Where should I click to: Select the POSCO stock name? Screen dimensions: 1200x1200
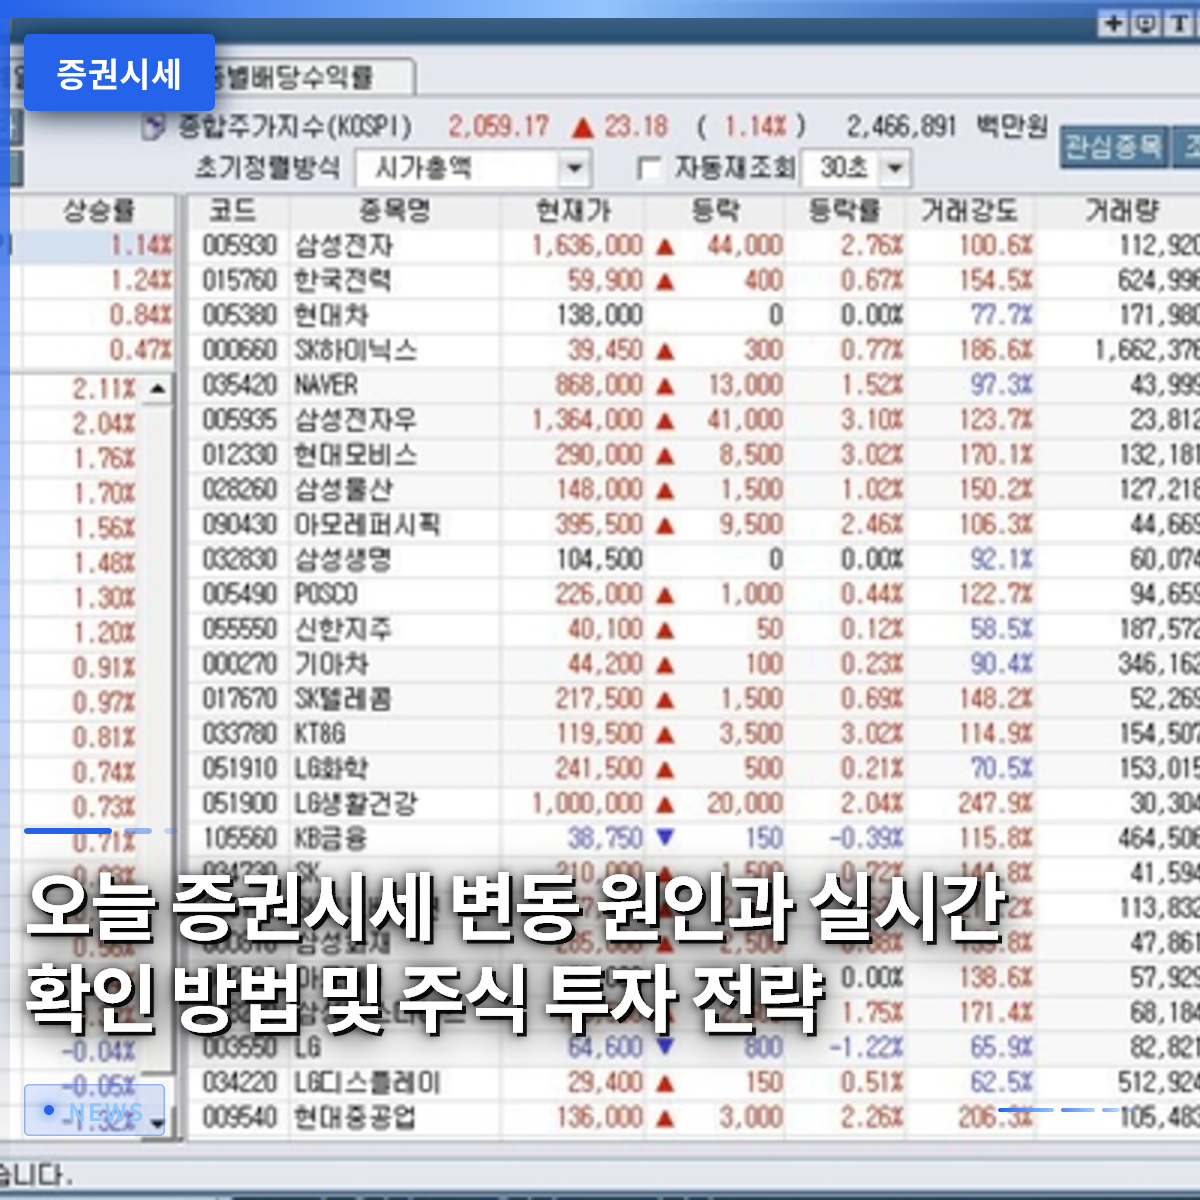(326, 594)
